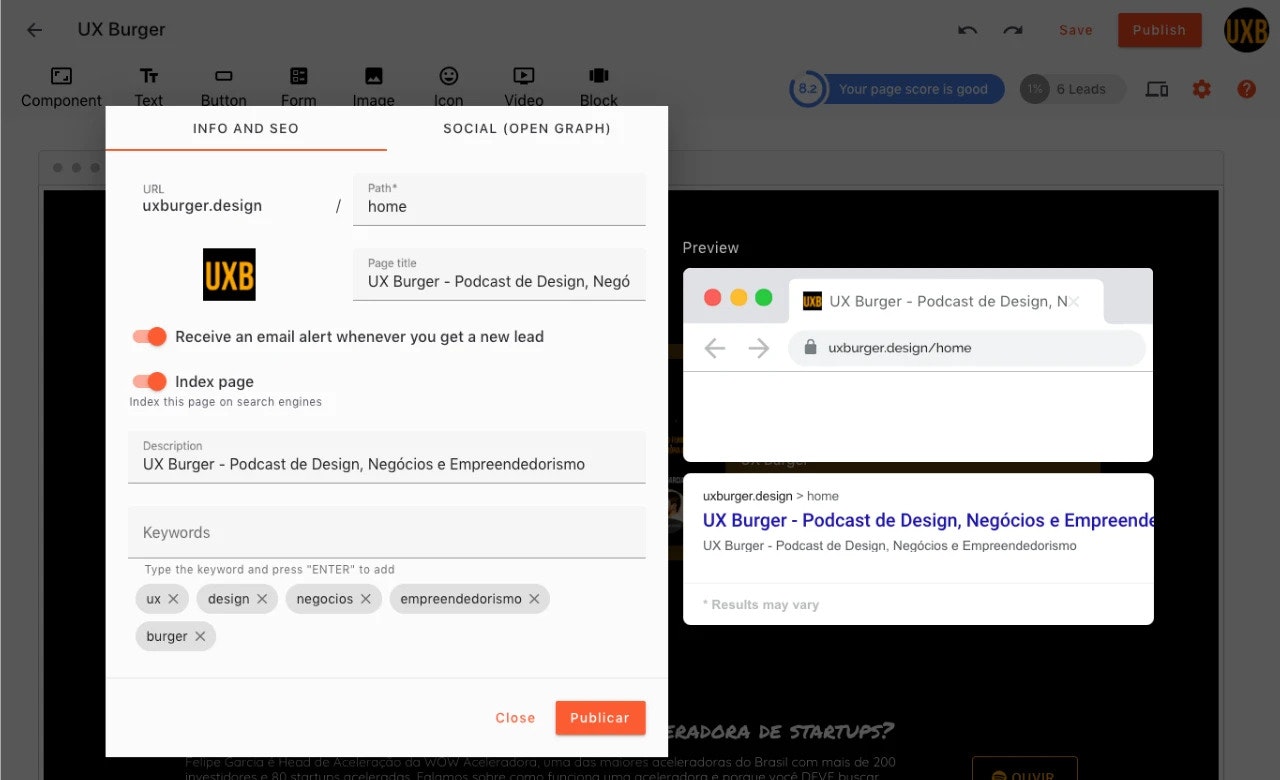
Task: Click the UX Burger page name in header
Action: point(122,30)
